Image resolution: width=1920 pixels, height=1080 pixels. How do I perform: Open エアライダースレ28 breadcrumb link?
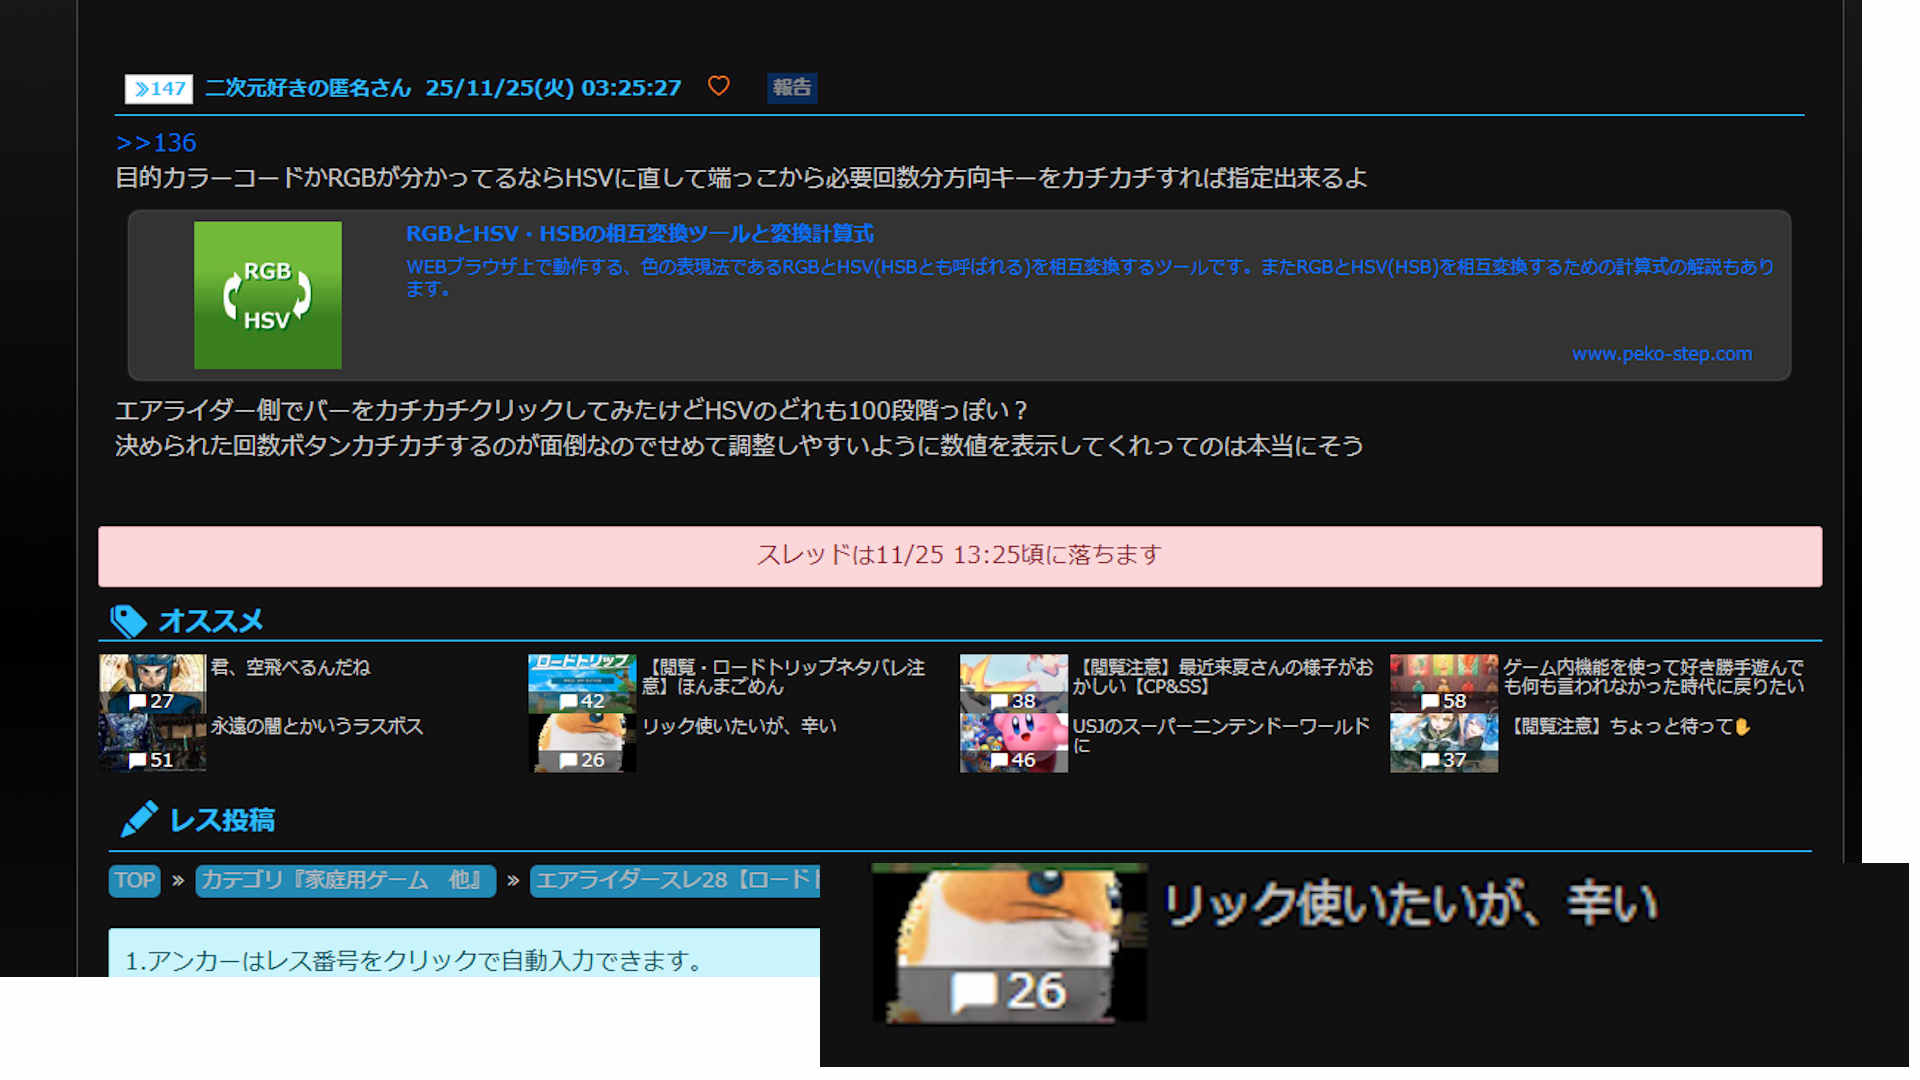[675, 880]
